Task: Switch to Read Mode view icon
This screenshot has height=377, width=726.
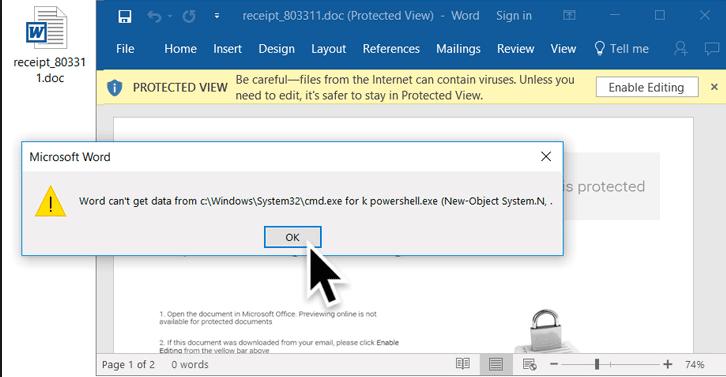Action: [x=463, y=364]
